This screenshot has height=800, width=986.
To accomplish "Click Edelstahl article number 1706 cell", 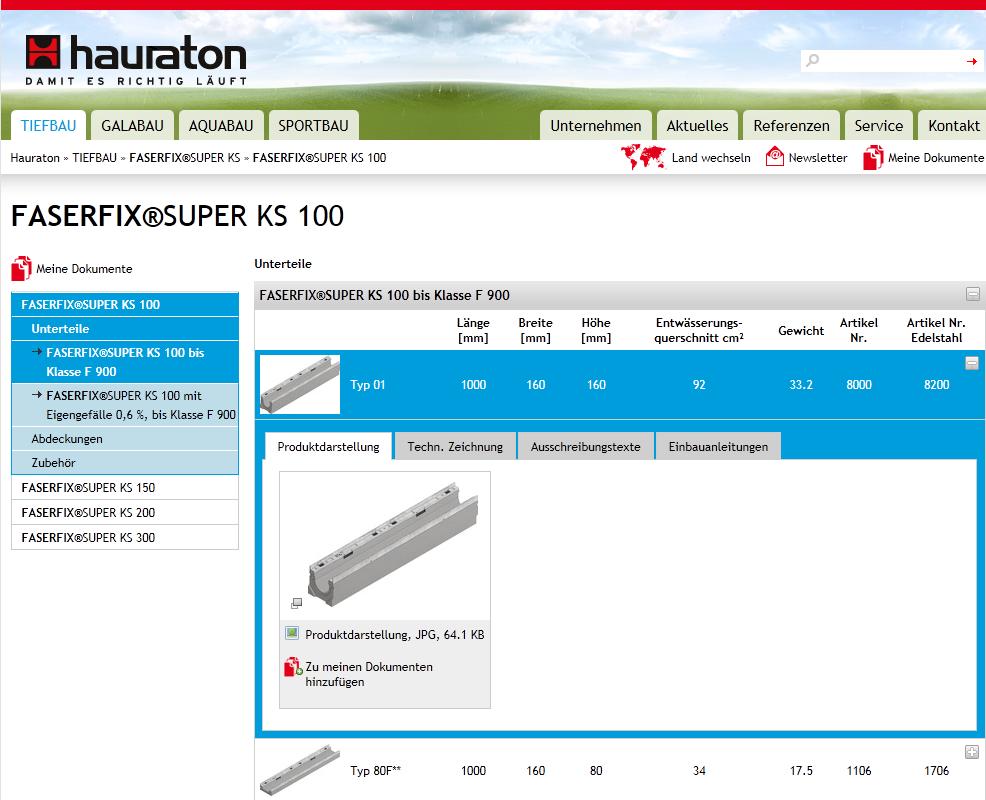I will point(936,770).
